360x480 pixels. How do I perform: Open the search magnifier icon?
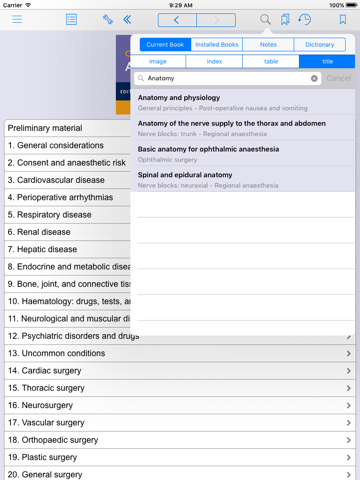coord(265,19)
